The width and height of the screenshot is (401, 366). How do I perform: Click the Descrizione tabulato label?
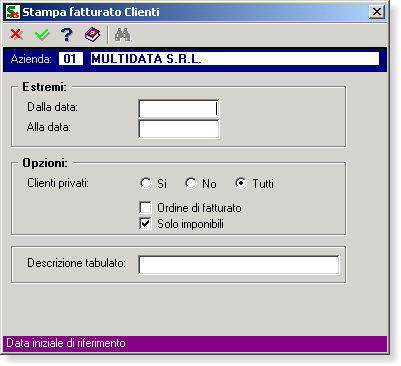tap(76, 263)
